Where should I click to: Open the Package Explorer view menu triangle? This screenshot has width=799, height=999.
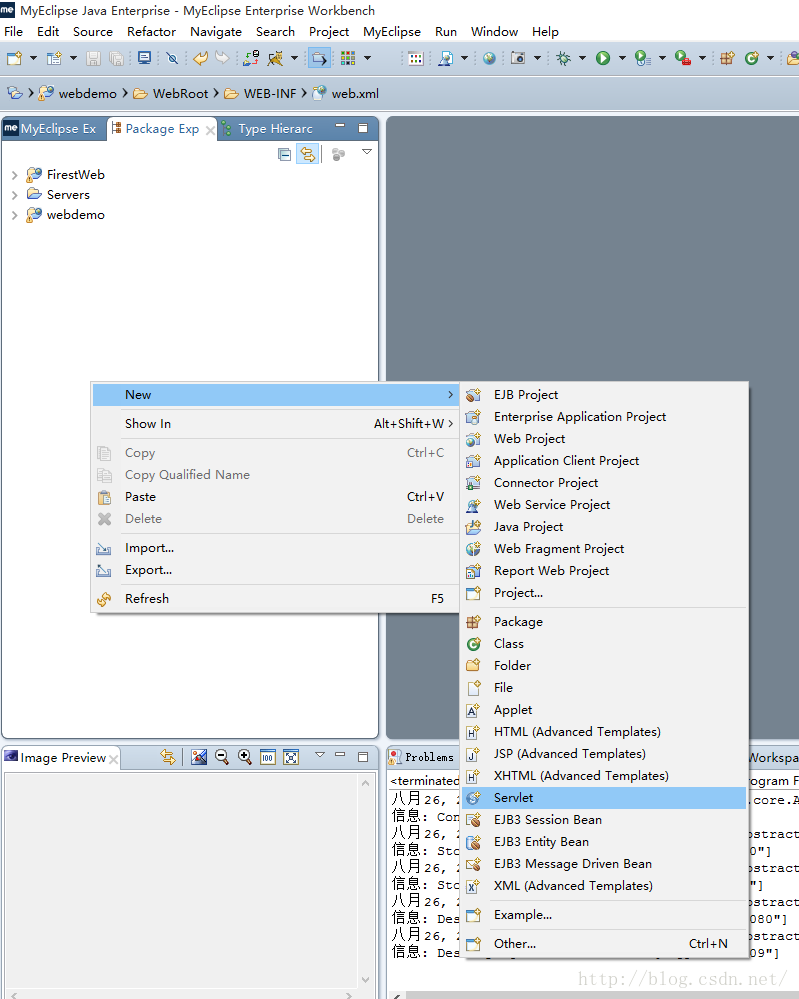coord(367,152)
